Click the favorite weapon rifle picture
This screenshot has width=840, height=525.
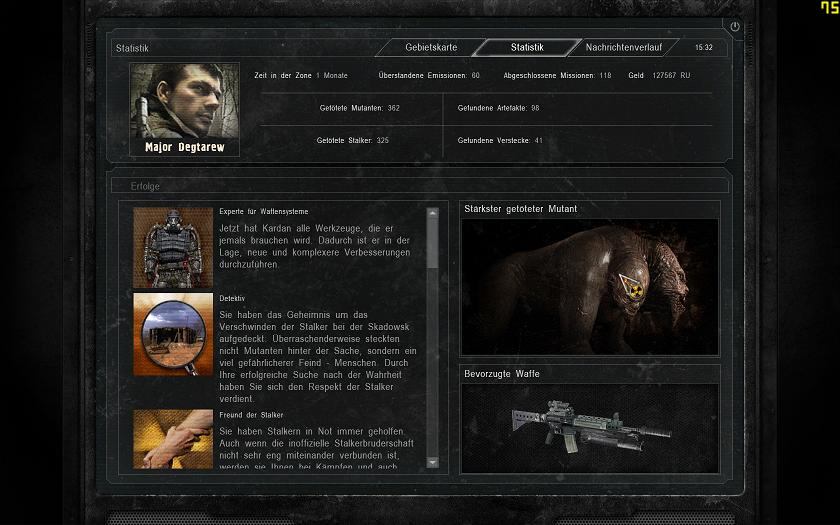[590, 428]
